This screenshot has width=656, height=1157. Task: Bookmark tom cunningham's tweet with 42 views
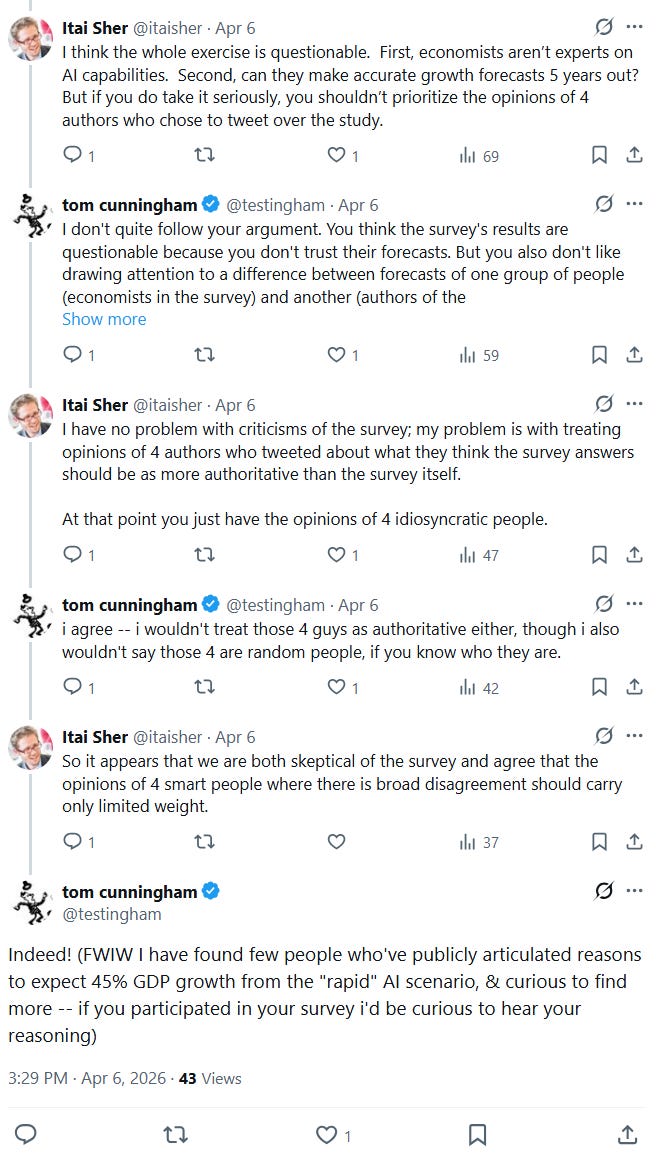pos(599,687)
